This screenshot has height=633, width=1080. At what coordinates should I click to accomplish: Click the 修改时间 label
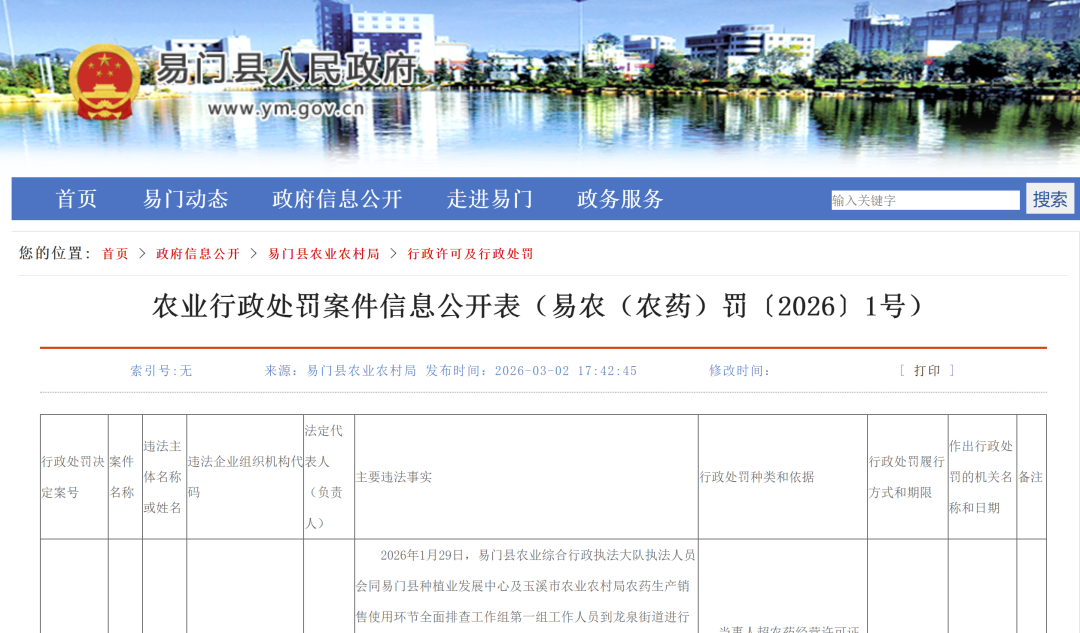(739, 371)
